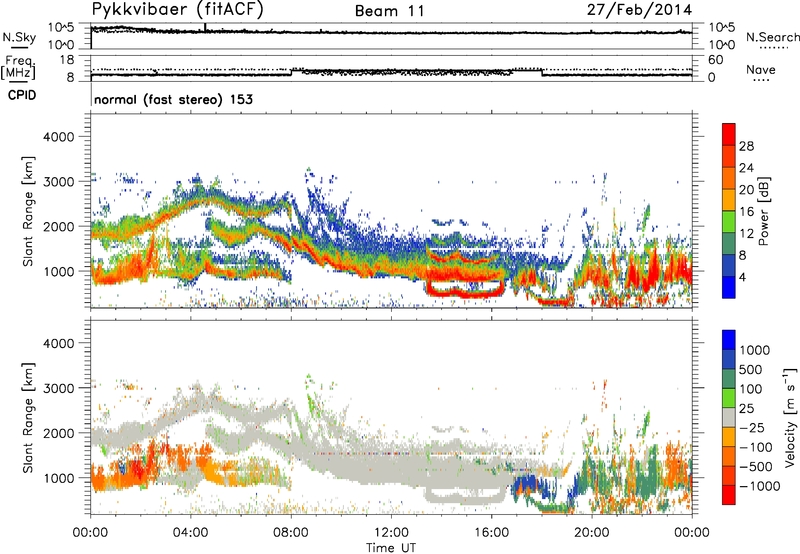Click the Nave legend label
The width and height of the screenshot is (800, 554).
point(761,70)
